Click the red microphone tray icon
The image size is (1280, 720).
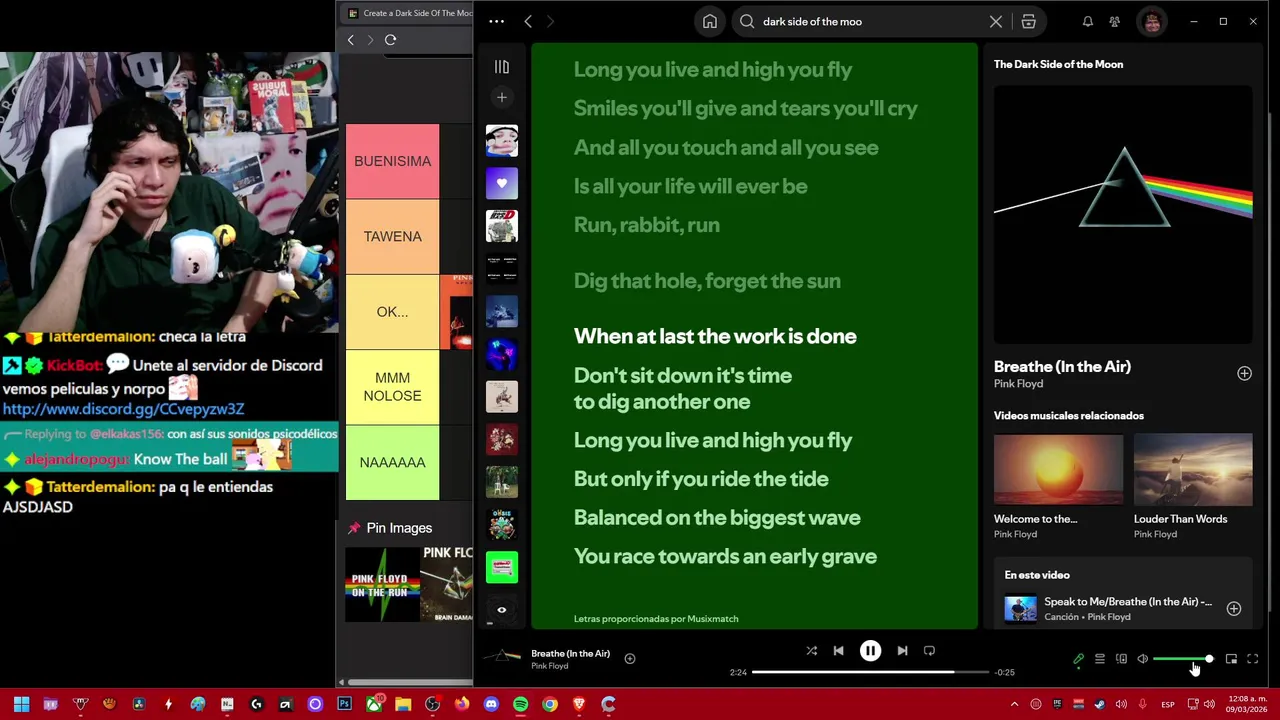click(1142, 705)
